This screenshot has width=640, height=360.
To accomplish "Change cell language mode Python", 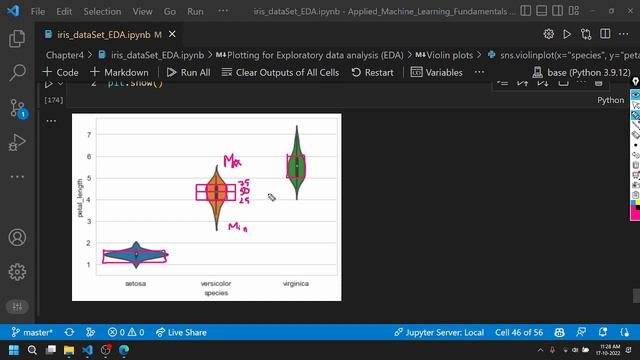I will (x=611, y=100).
